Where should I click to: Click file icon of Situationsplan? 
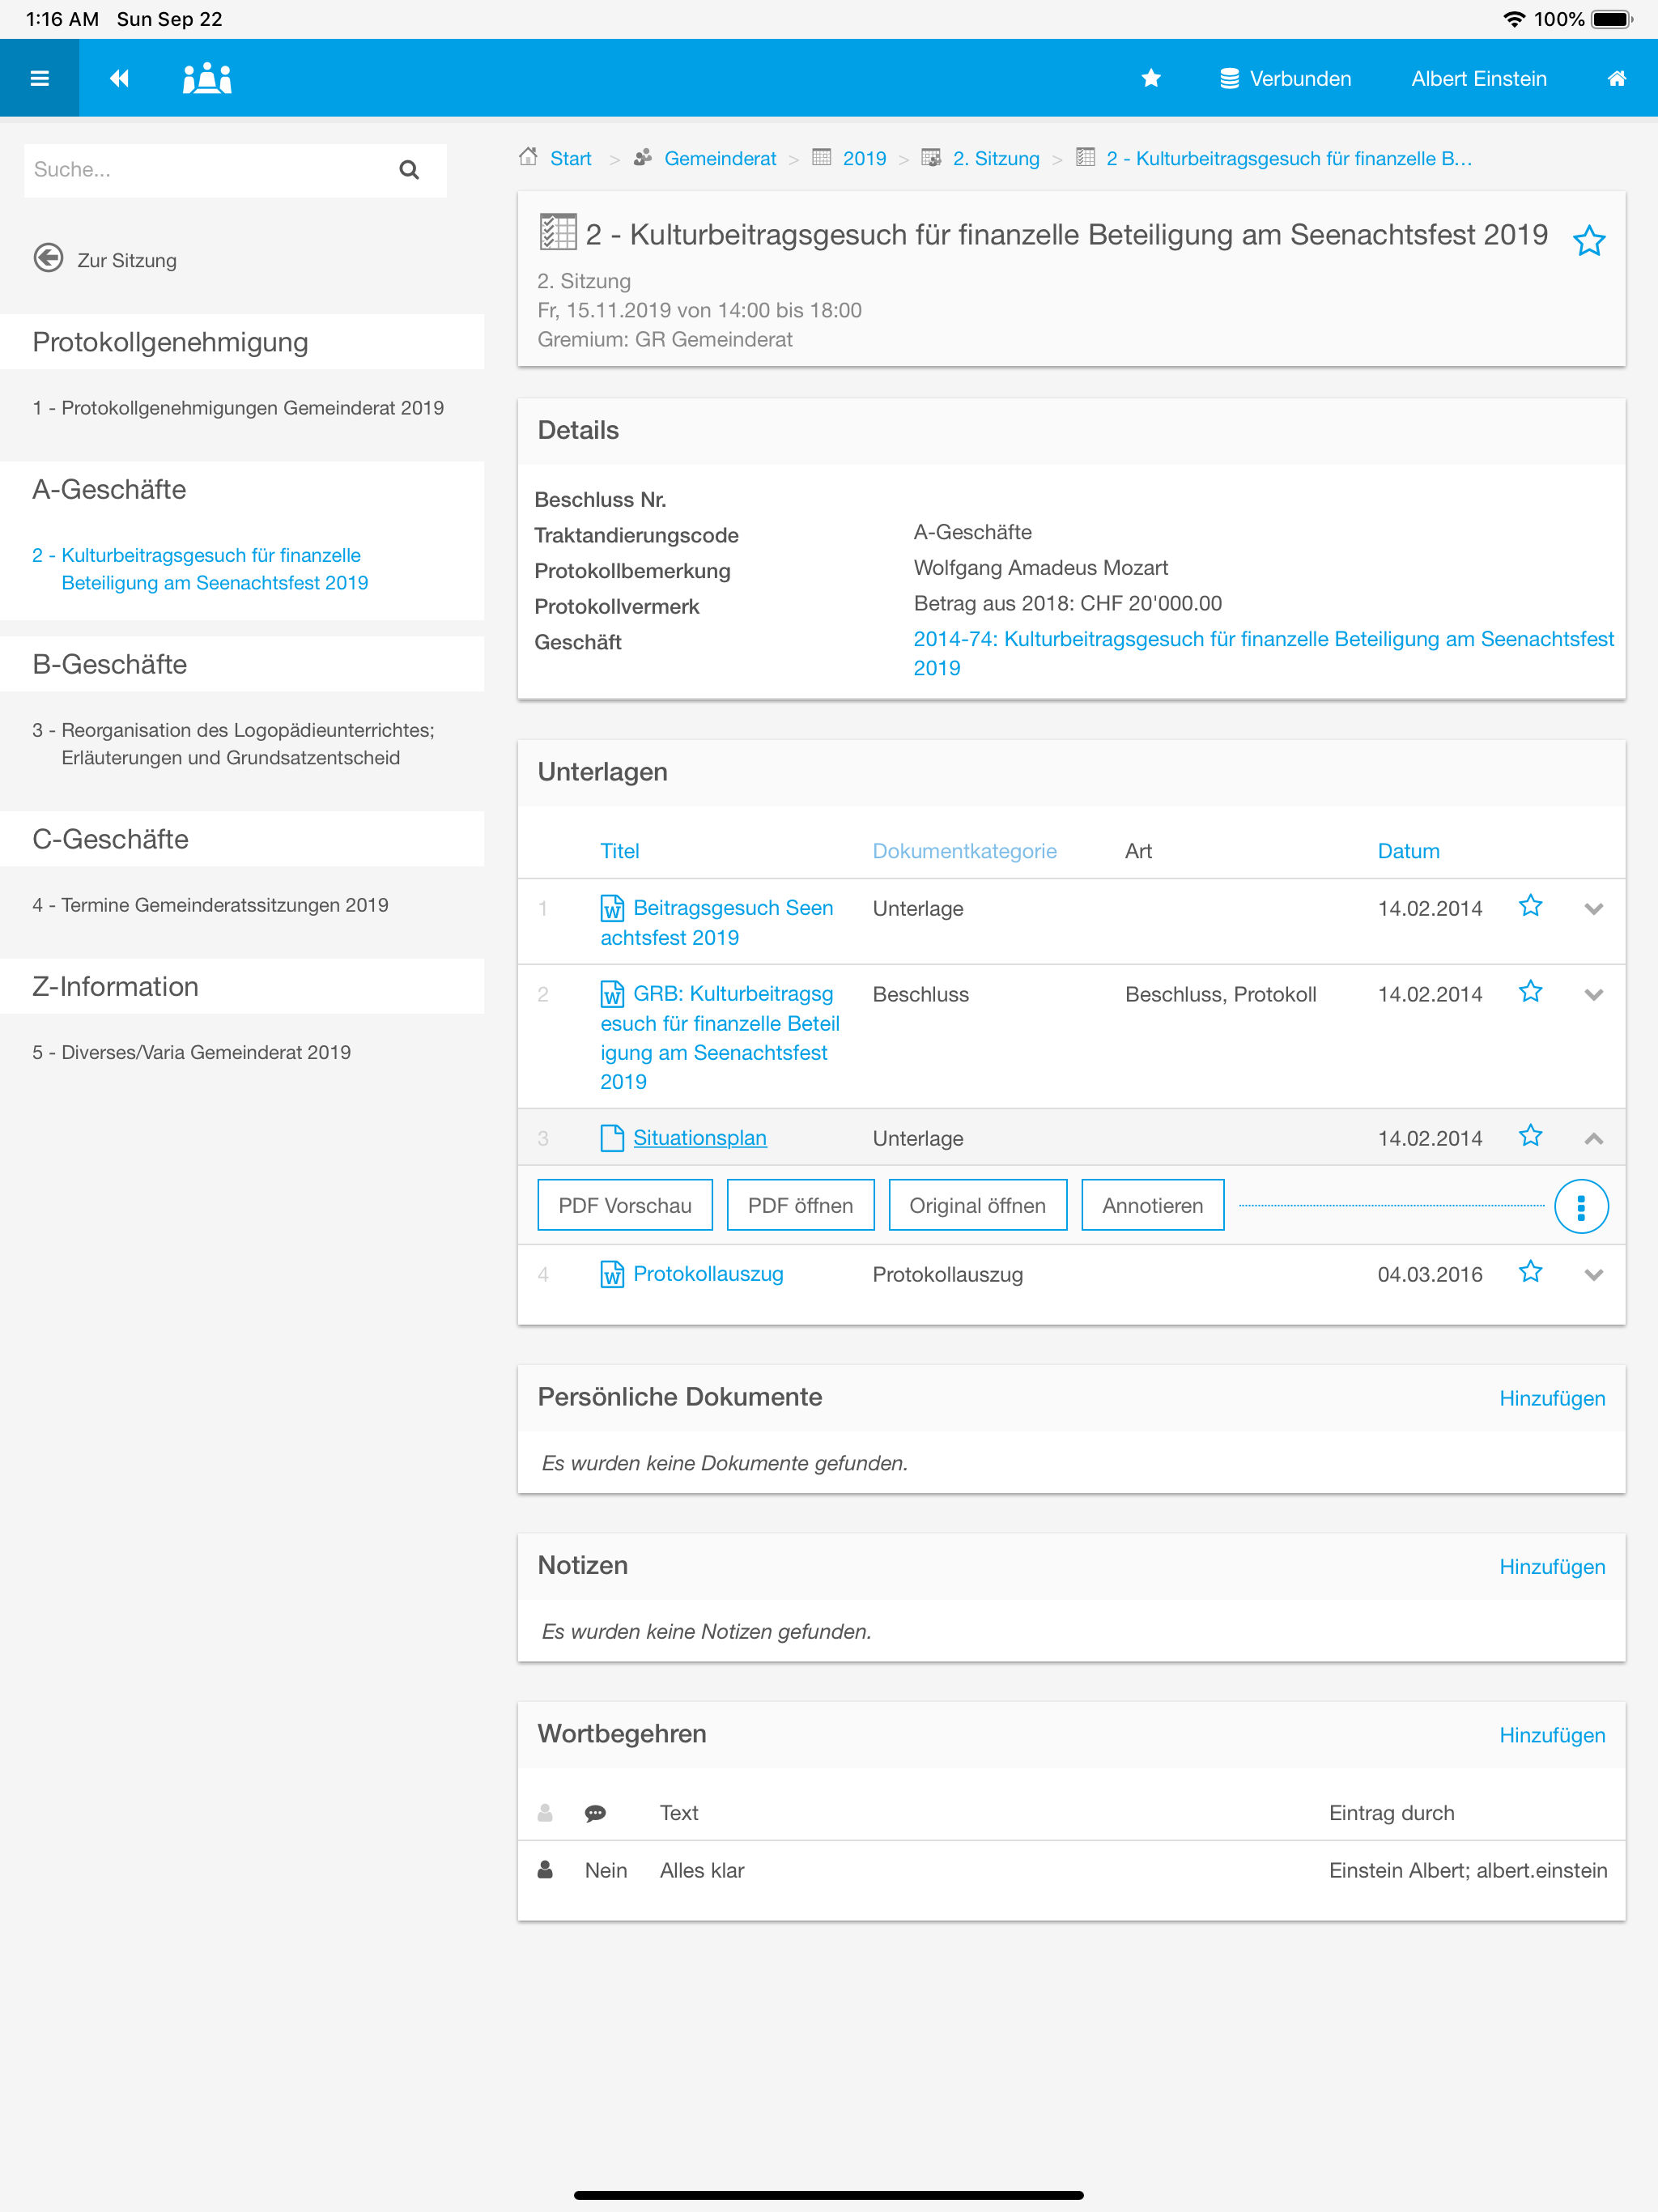point(612,1138)
